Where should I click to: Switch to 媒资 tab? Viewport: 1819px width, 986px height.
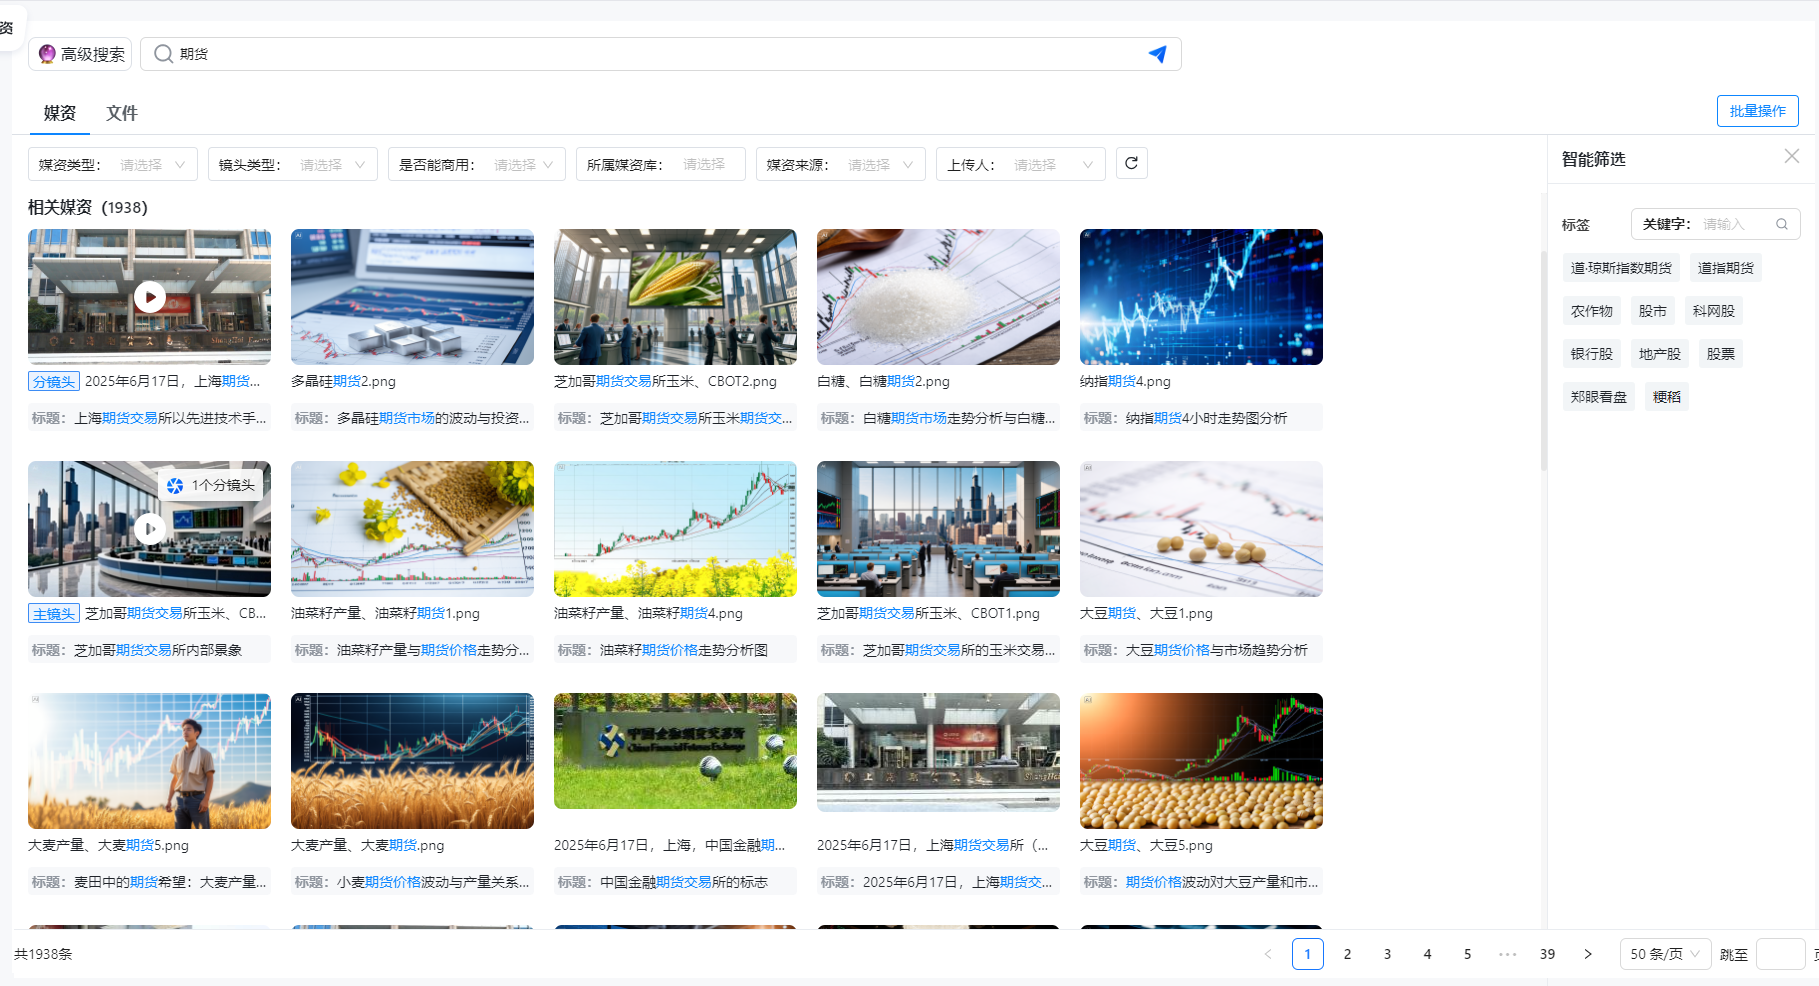60,113
